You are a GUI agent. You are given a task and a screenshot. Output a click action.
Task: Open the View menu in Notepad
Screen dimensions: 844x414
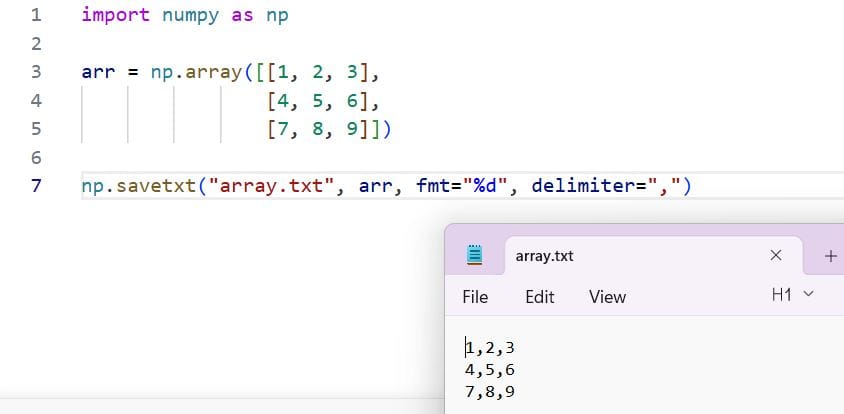[x=607, y=297]
